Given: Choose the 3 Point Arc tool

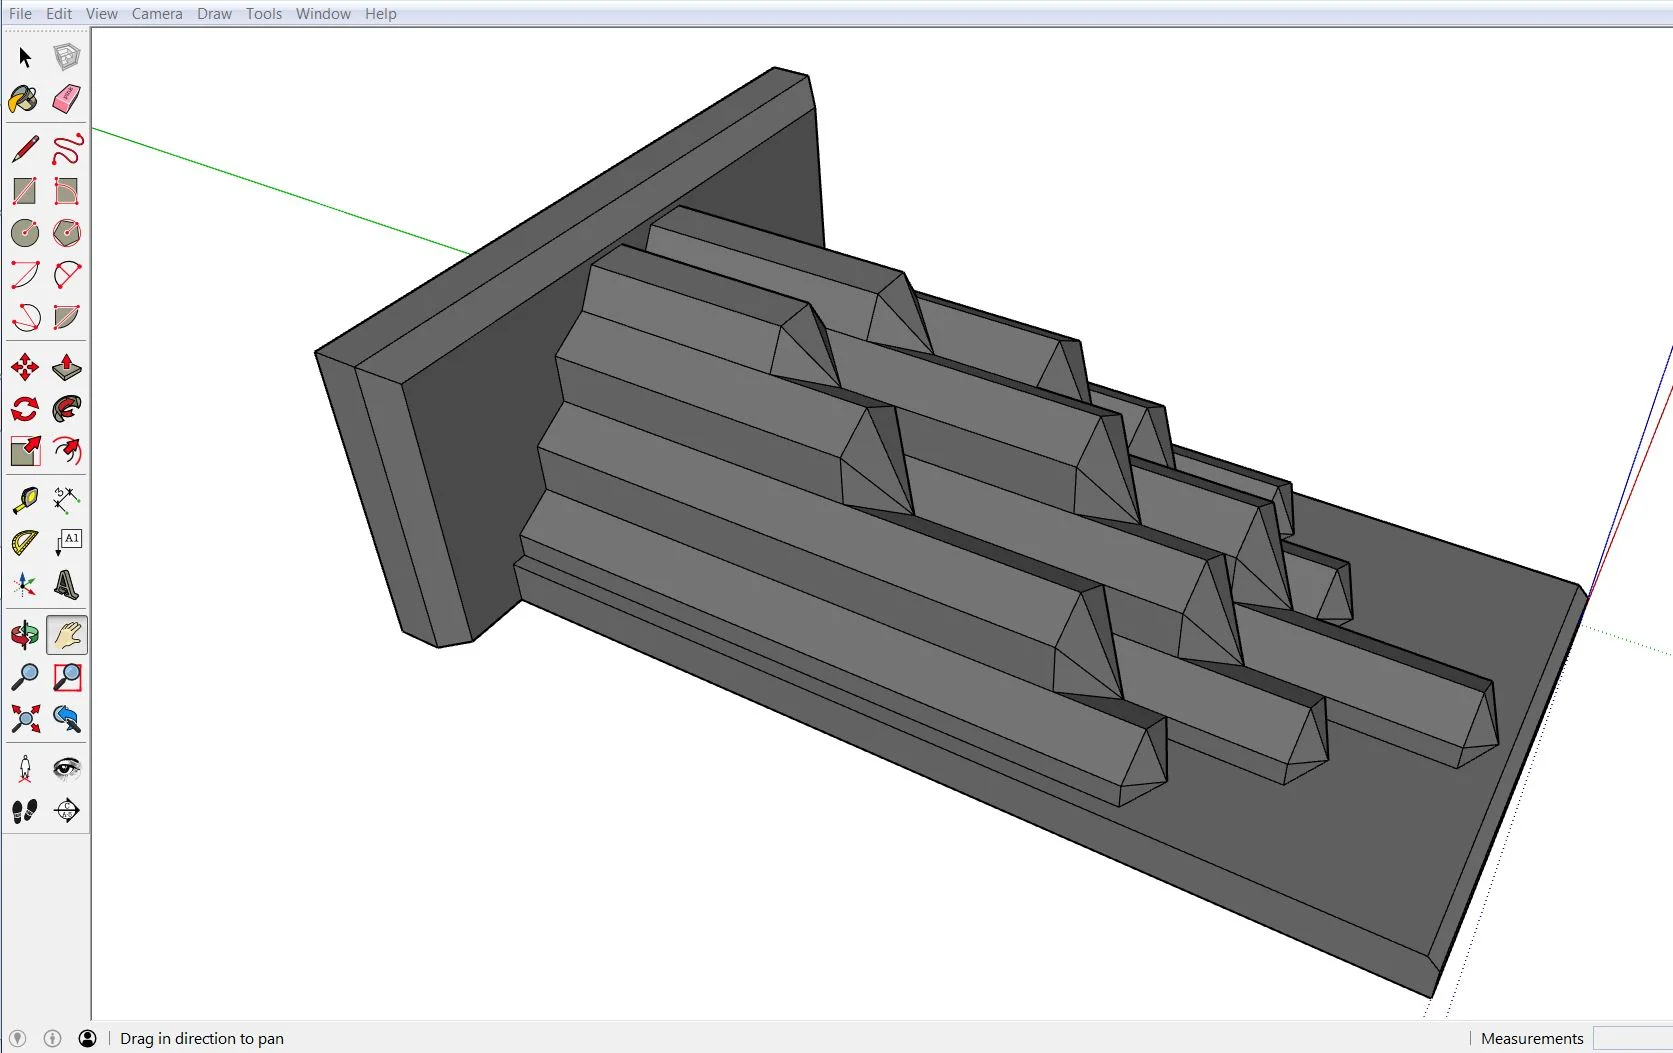Looking at the screenshot, I should pyautogui.click(x=25, y=317).
